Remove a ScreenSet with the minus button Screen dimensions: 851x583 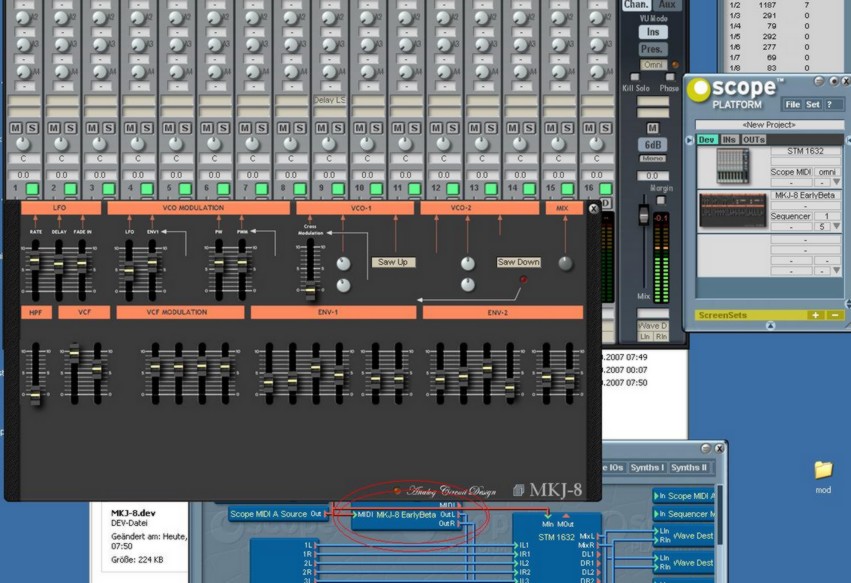click(x=835, y=315)
